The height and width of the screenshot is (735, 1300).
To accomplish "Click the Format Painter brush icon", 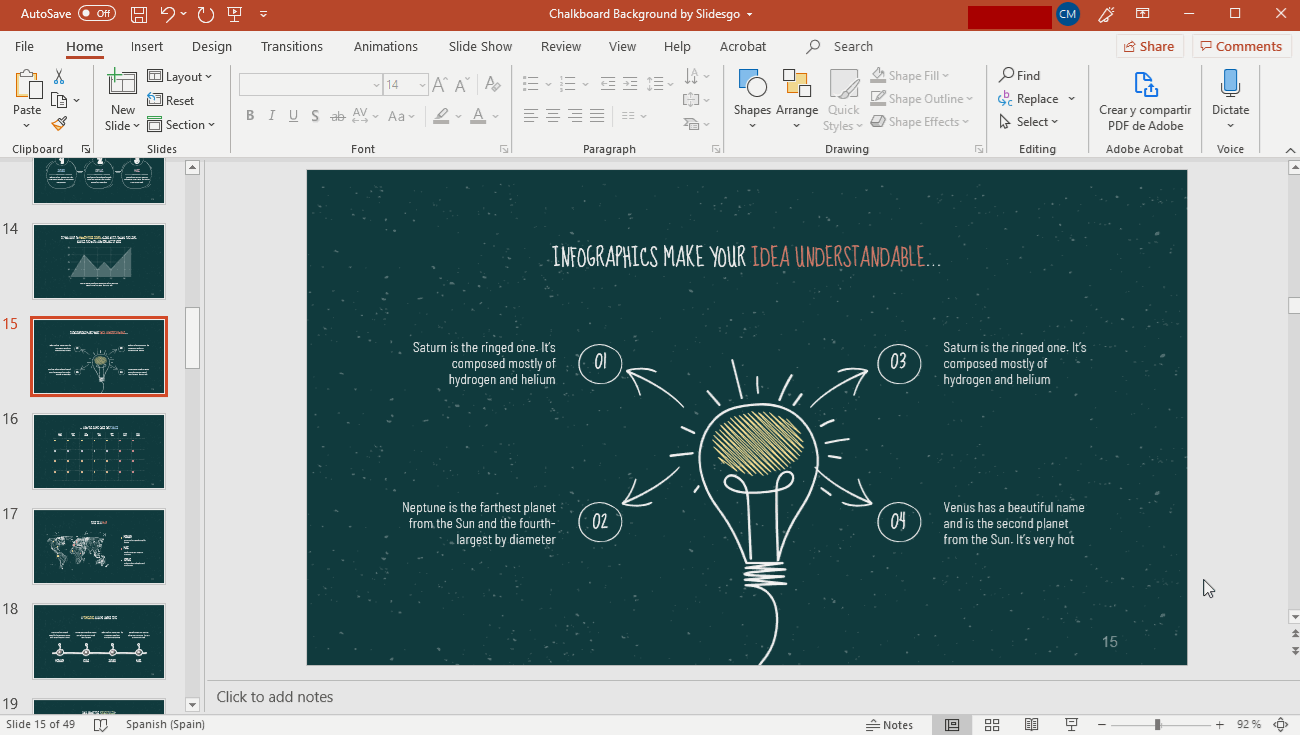I will click(x=59, y=124).
